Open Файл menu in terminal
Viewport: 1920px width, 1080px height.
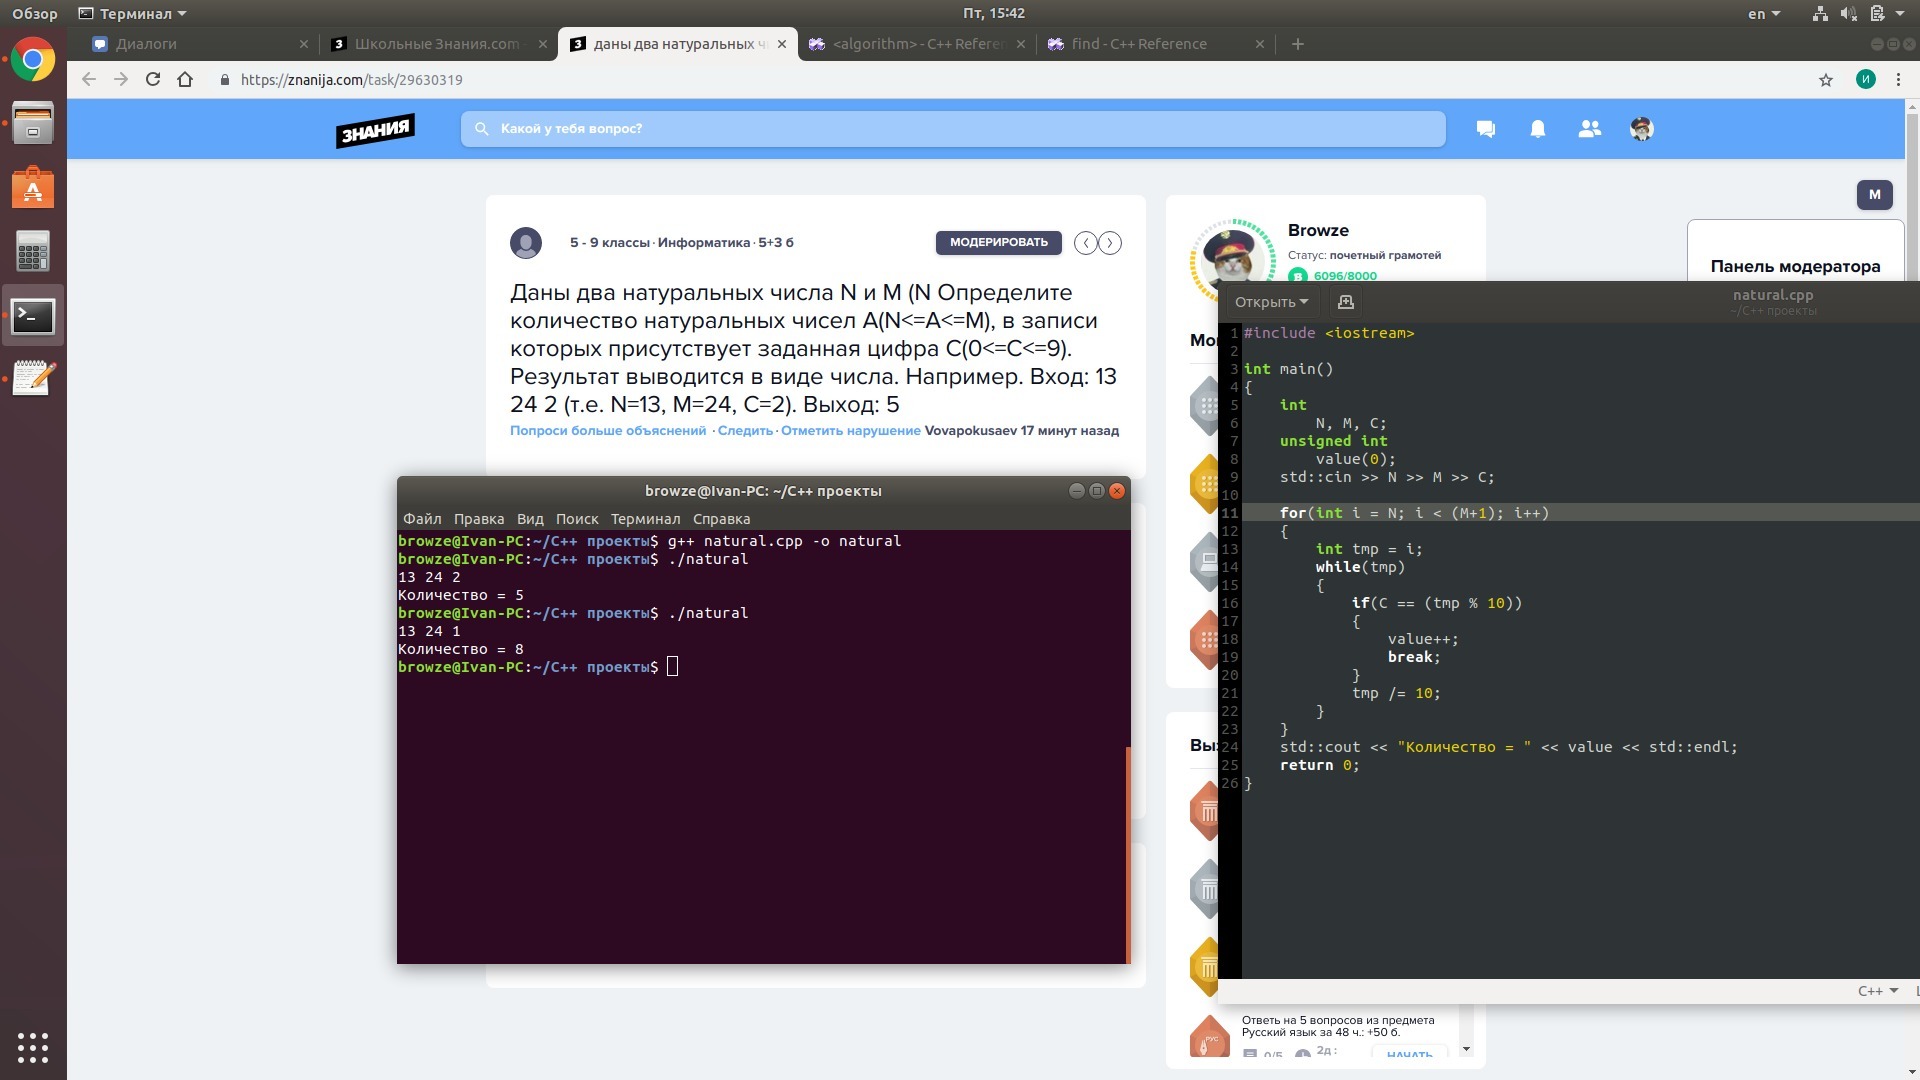[422, 519]
